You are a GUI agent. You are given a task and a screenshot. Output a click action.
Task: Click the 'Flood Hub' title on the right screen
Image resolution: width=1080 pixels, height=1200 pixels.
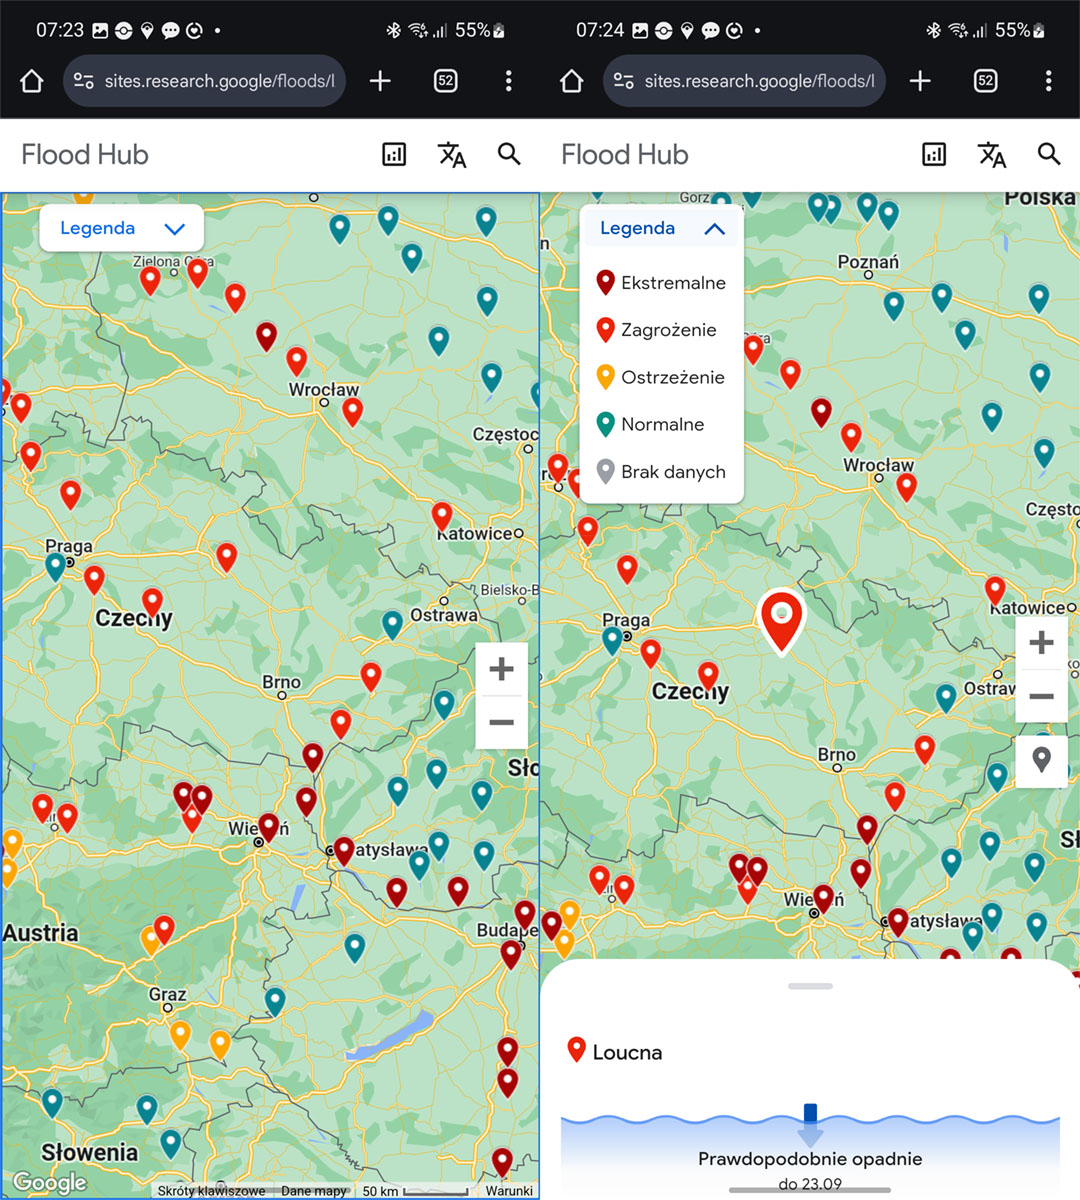click(625, 155)
